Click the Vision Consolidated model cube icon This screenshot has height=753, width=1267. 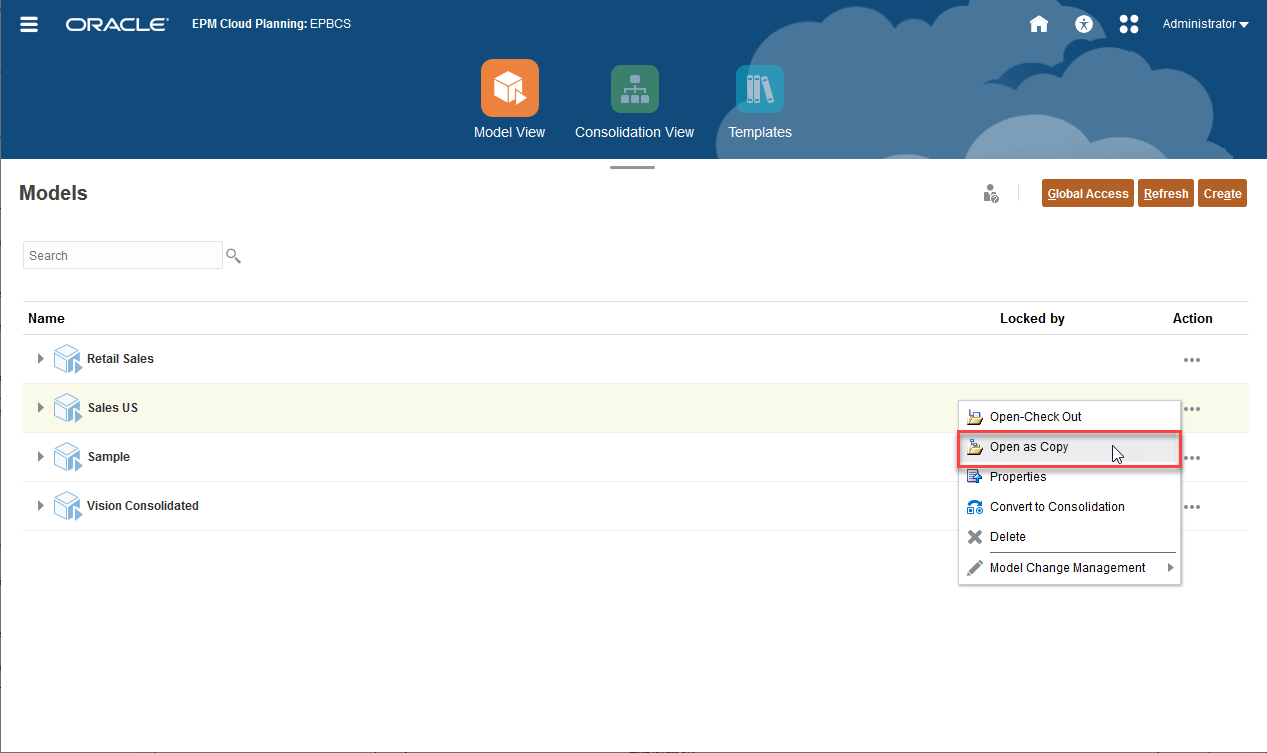coord(67,505)
